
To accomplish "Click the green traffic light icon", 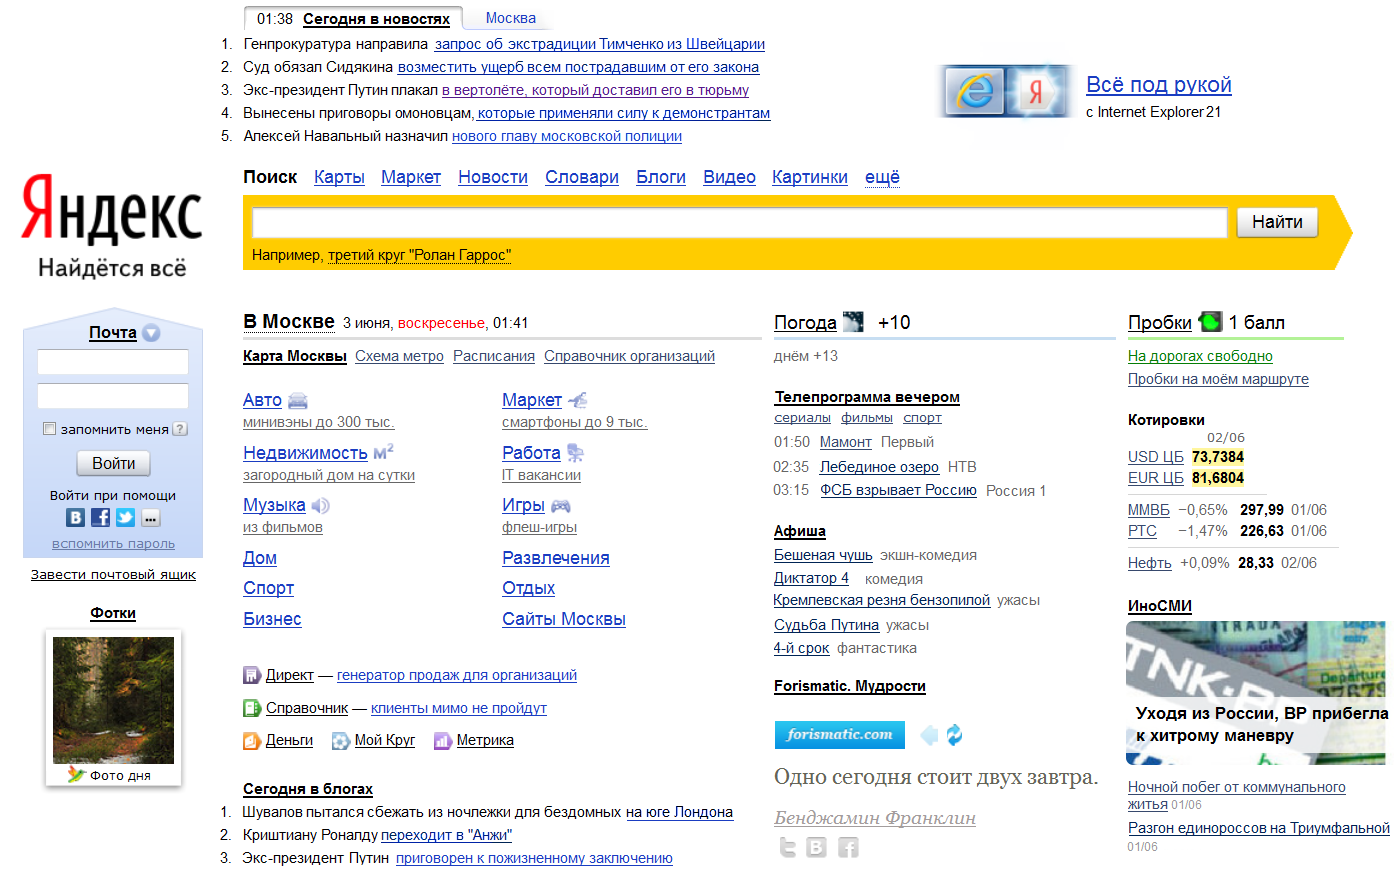I will click(x=1210, y=322).
